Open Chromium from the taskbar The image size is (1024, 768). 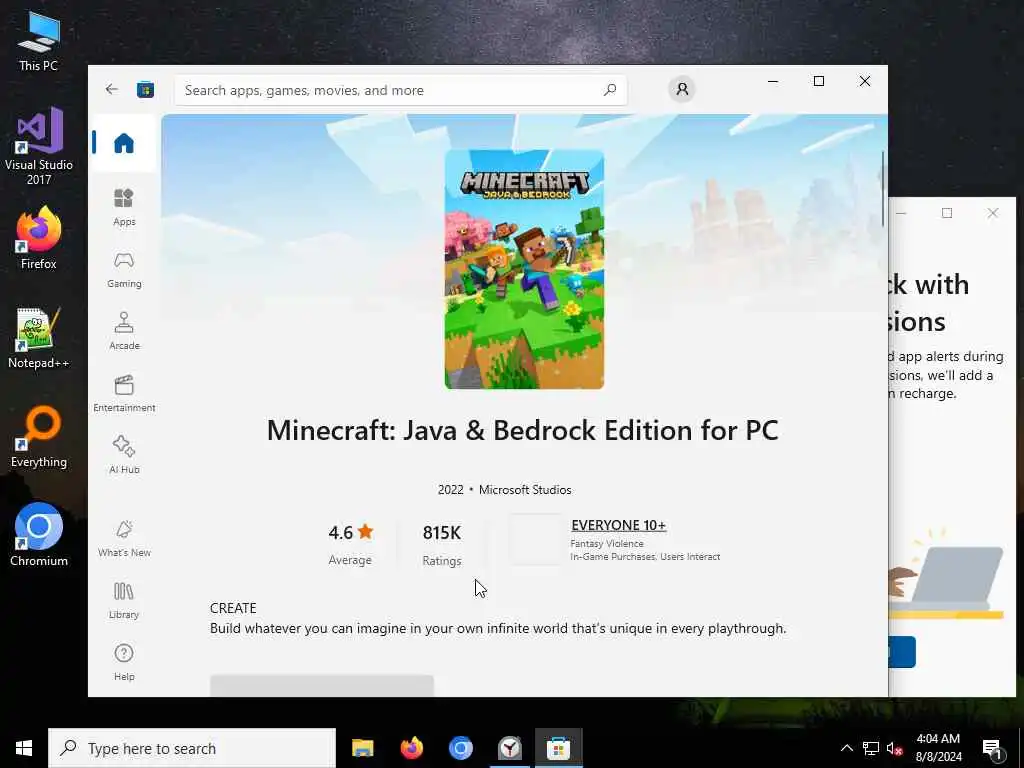(x=460, y=748)
